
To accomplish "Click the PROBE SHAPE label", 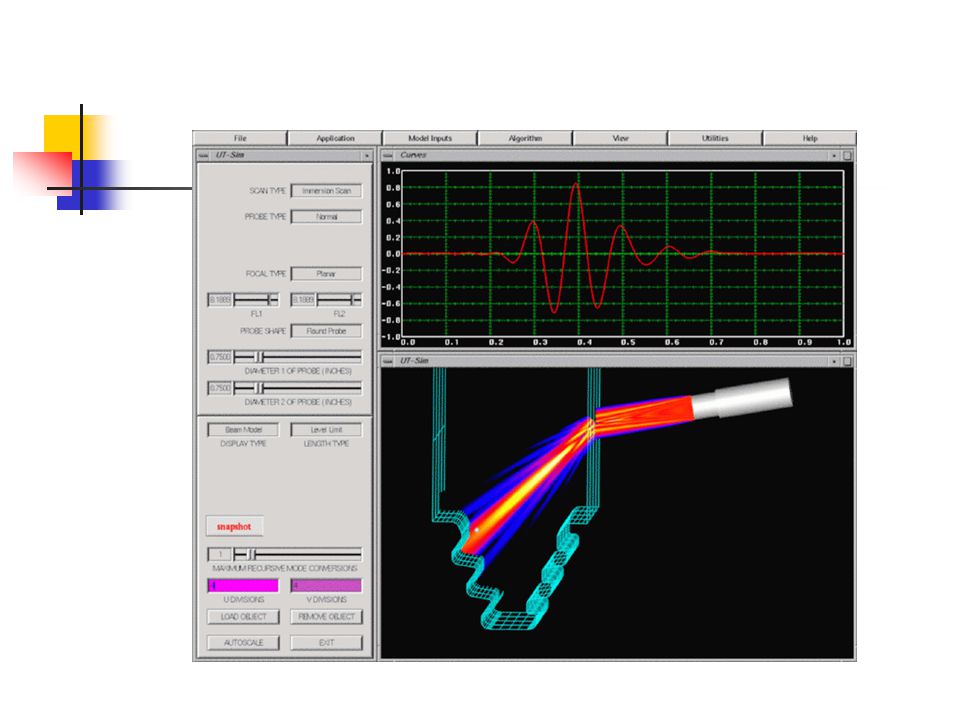I will [263, 331].
